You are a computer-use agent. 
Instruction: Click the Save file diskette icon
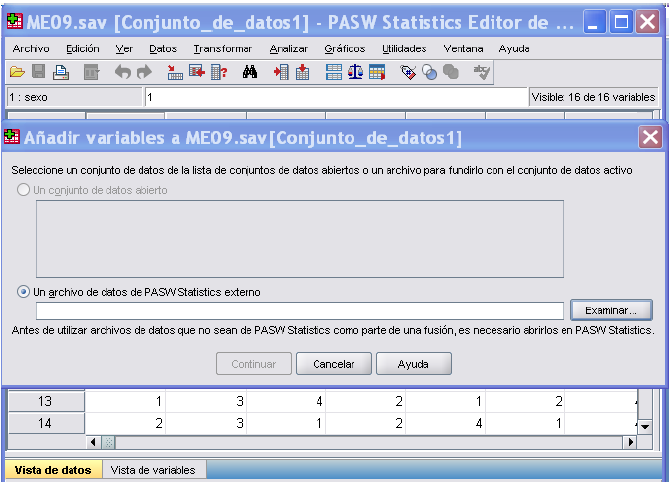[38, 72]
